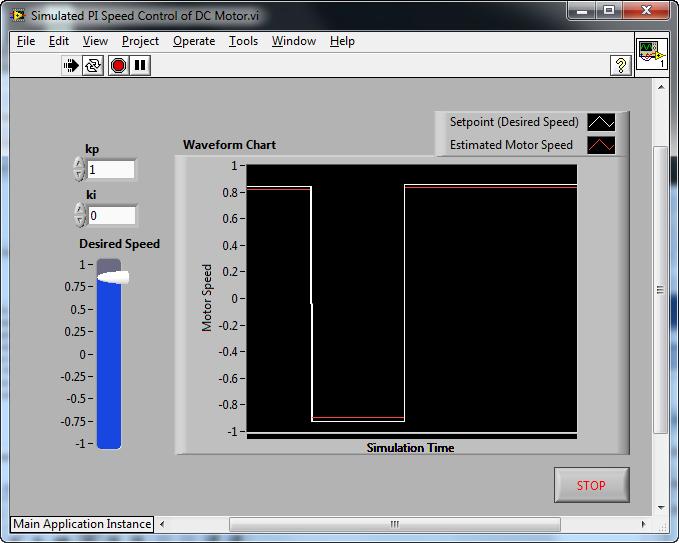Open the Tools menu
This screenshot has height=543, width=679.
tap(243, 41)
